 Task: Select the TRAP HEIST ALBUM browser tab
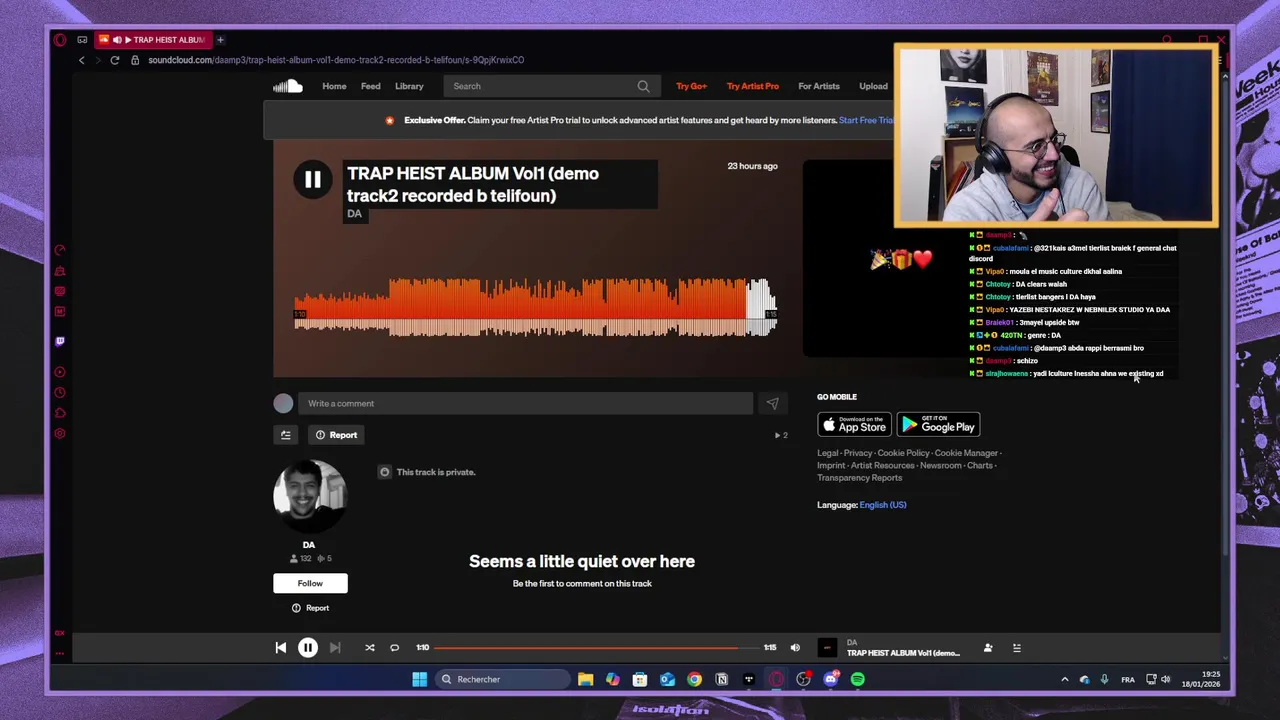[x=152, y=40]
